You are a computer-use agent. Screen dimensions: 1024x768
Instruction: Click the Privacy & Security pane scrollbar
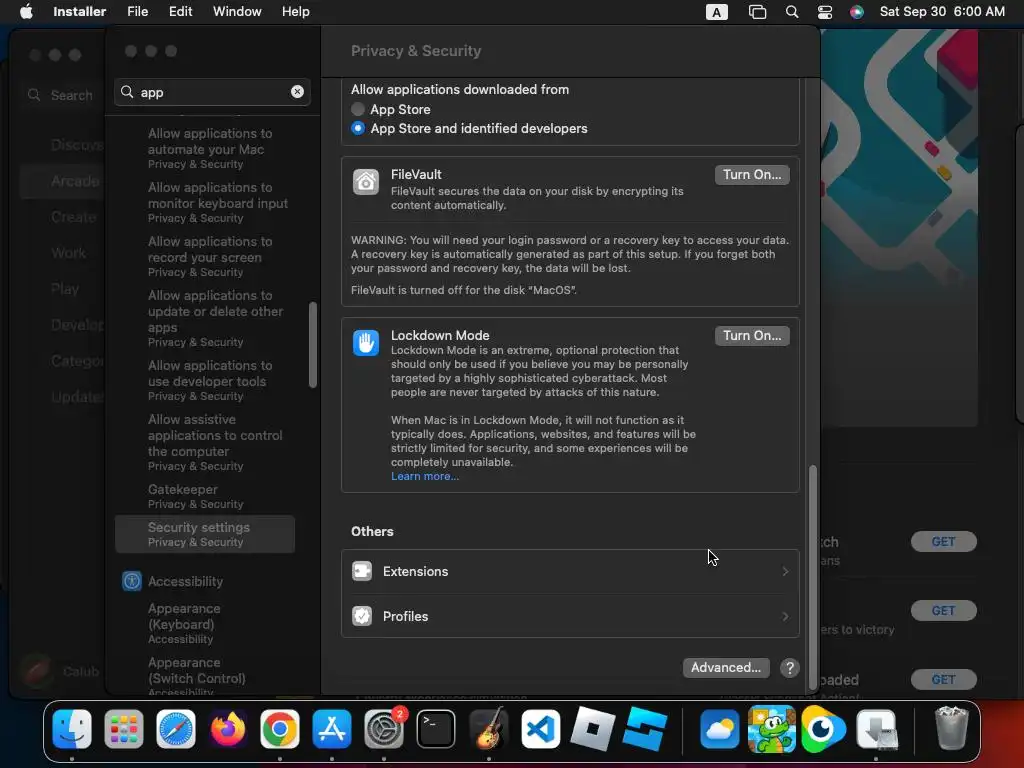click(x=813, y=577)
